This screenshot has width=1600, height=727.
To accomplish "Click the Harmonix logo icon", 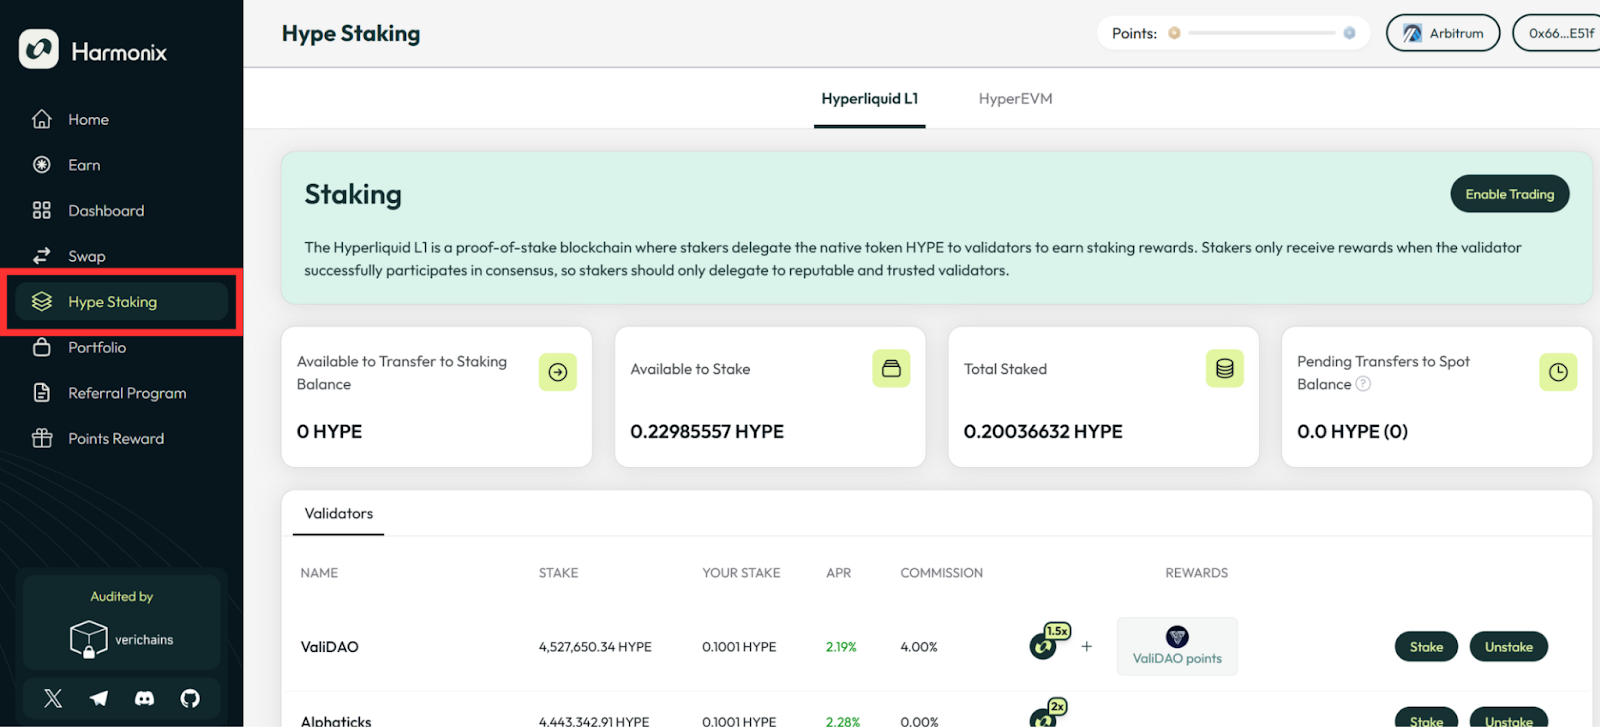I will tap(39, 50).
